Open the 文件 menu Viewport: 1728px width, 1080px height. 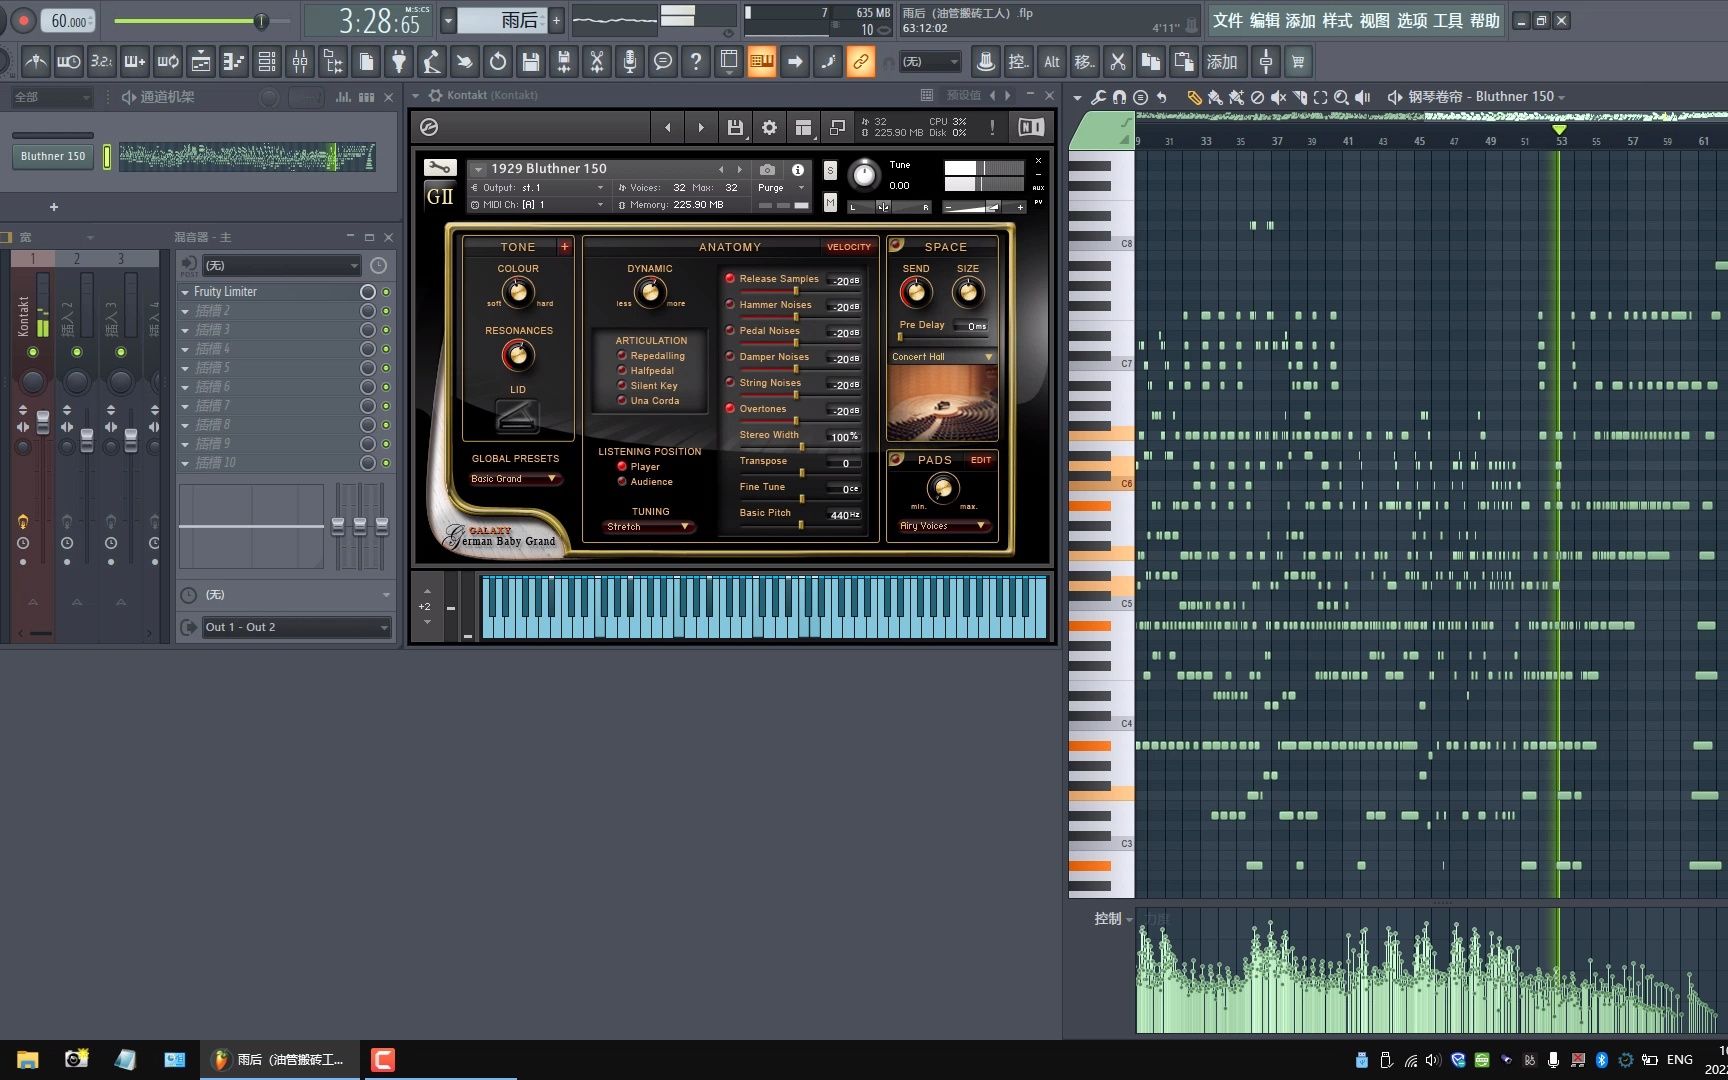point(1228,21)
